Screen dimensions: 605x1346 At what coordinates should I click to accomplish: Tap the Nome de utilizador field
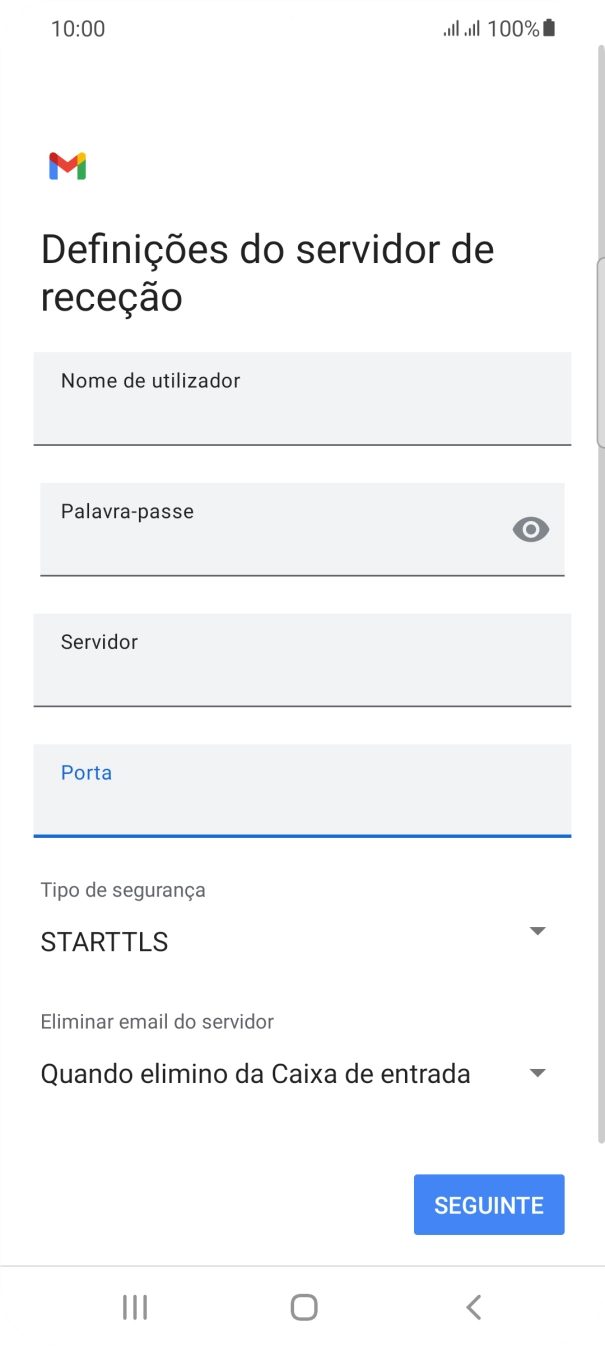coord(302,398)
